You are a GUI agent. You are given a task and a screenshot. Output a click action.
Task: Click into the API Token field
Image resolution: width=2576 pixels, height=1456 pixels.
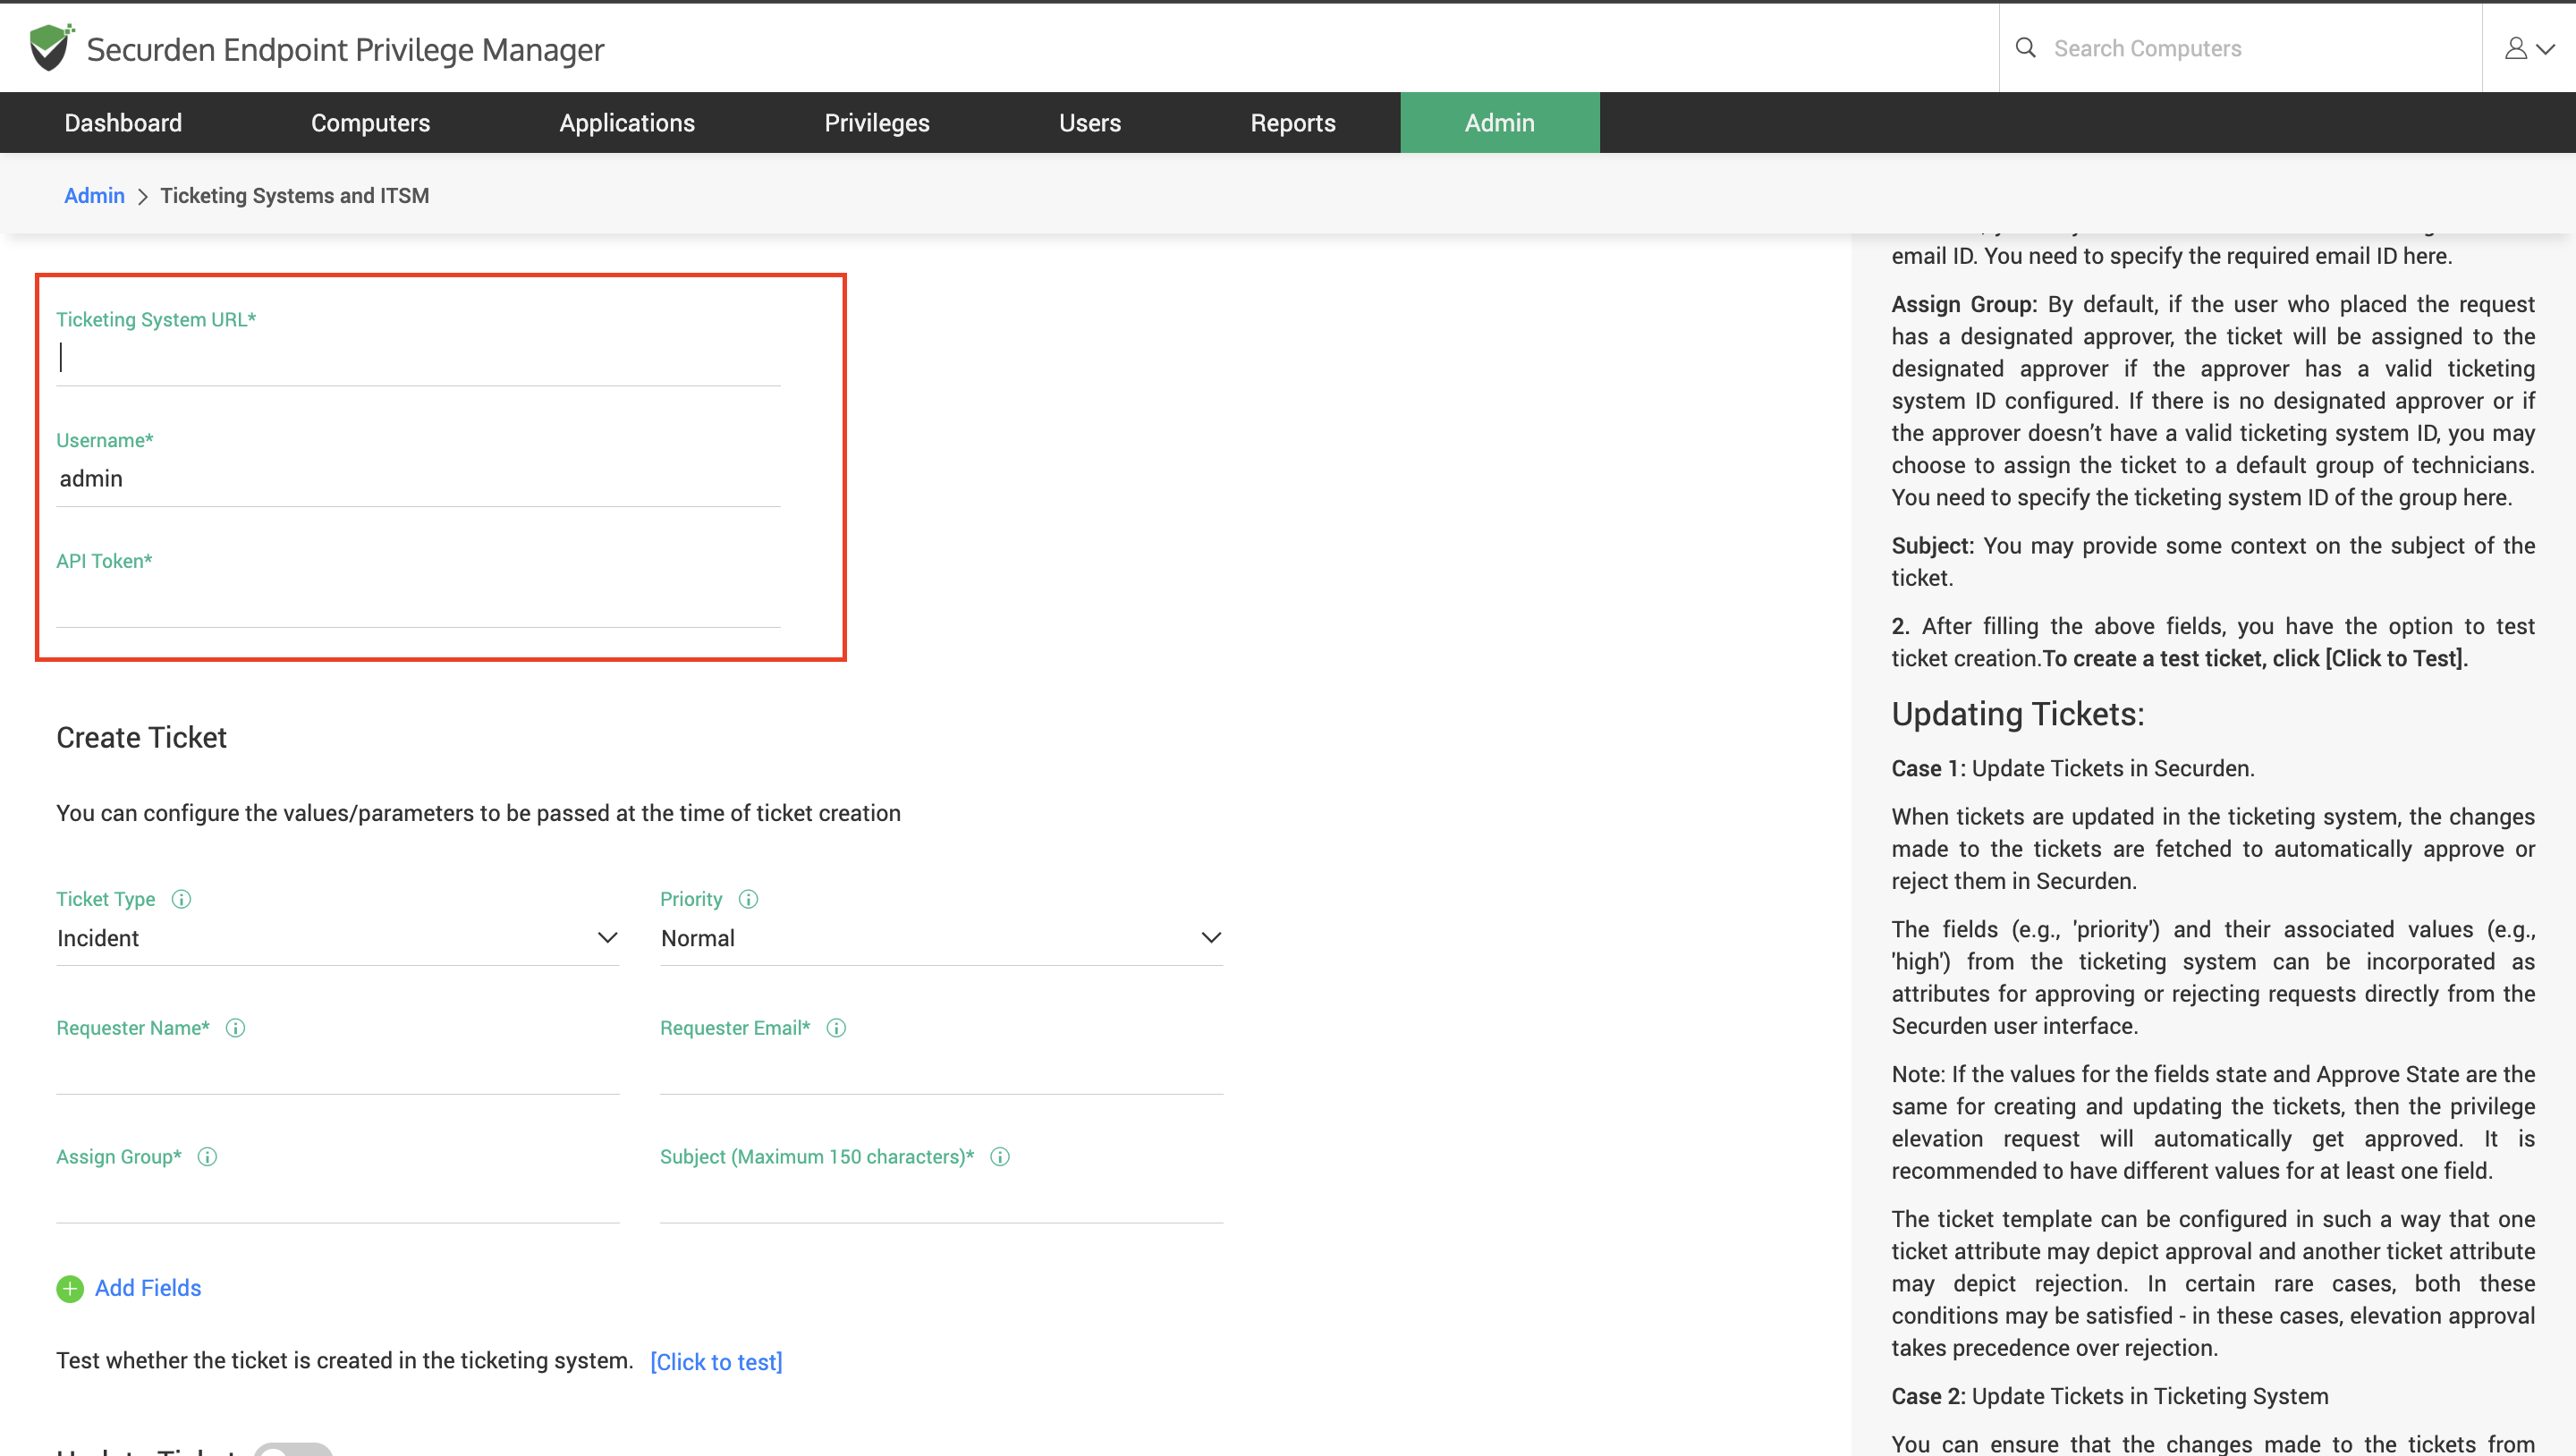[x=418, y=600]
